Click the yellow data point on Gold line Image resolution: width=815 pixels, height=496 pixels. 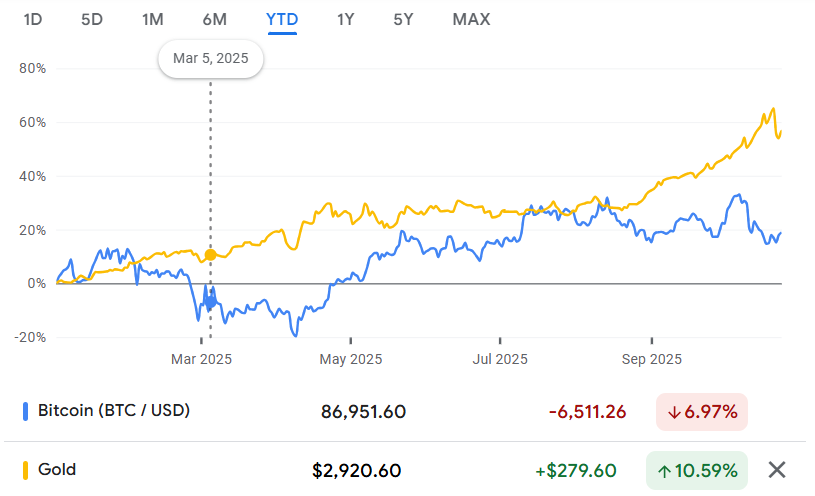210,255
